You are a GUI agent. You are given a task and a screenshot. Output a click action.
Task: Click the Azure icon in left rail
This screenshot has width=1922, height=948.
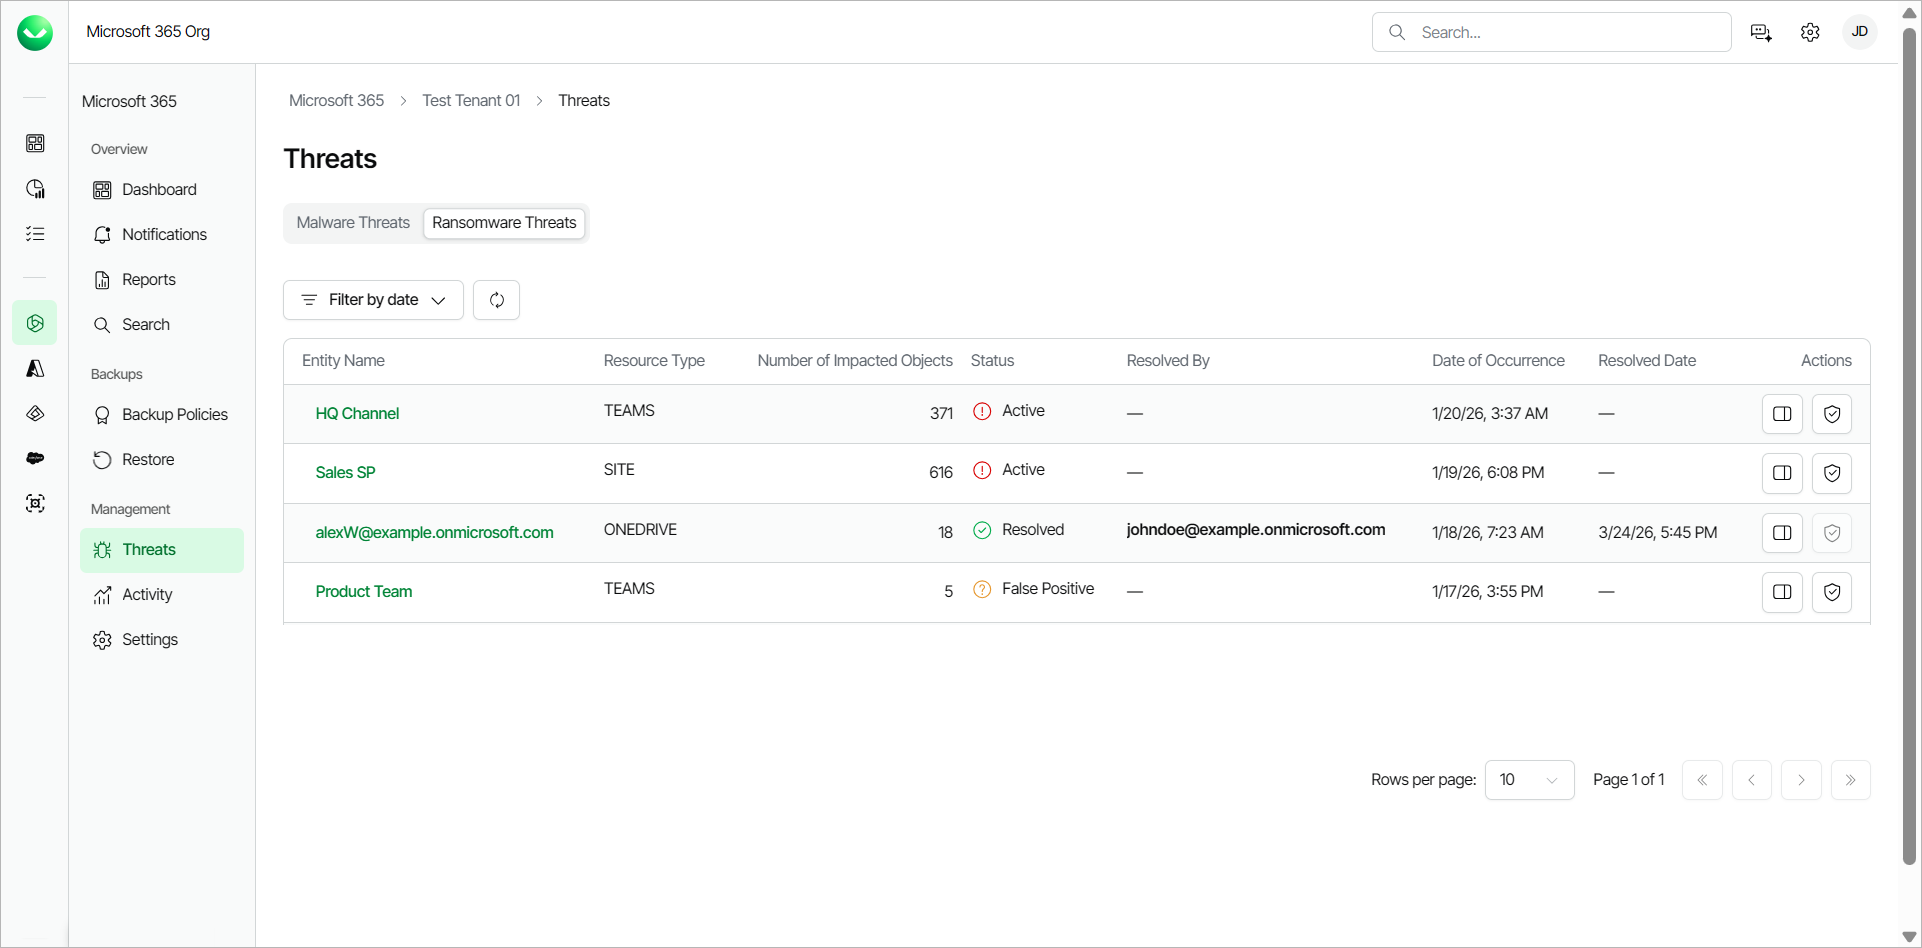pyautogui.click(x=35, y=369)
